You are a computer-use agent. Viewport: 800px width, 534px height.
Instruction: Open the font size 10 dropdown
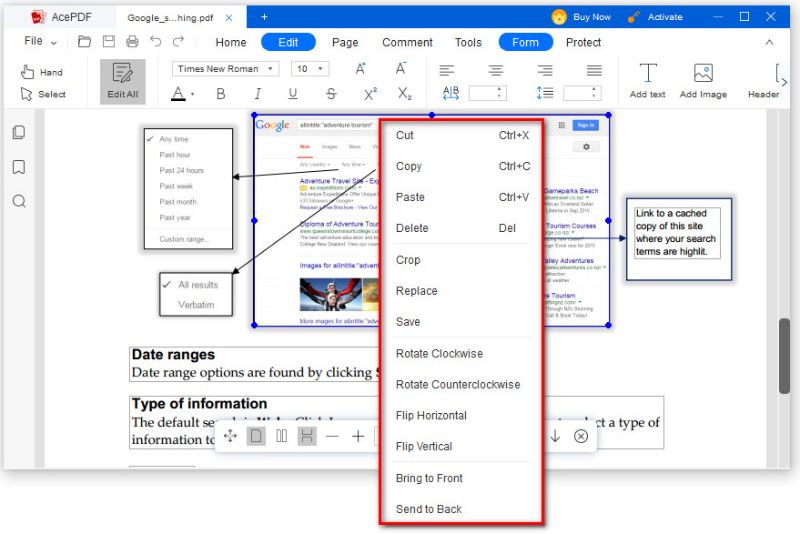click(x=310, y=69)
